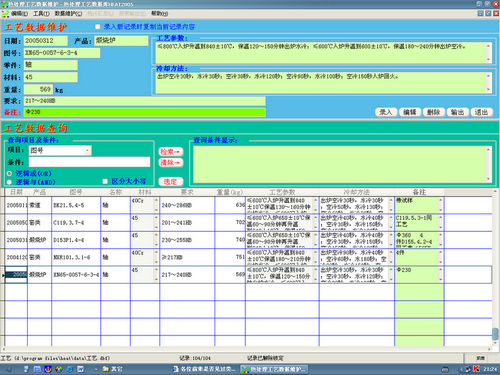Image resolution: width=500 pixels, height=375 pixels.
Task: Click the 录入 button
Action: 386,112
